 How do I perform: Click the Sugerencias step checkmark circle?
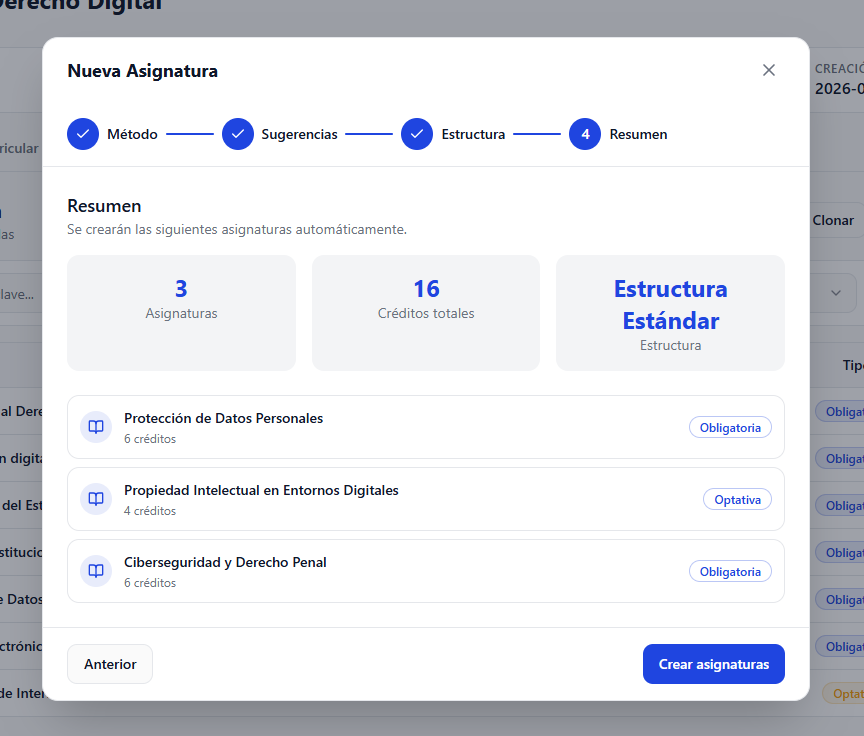[237, 134]
